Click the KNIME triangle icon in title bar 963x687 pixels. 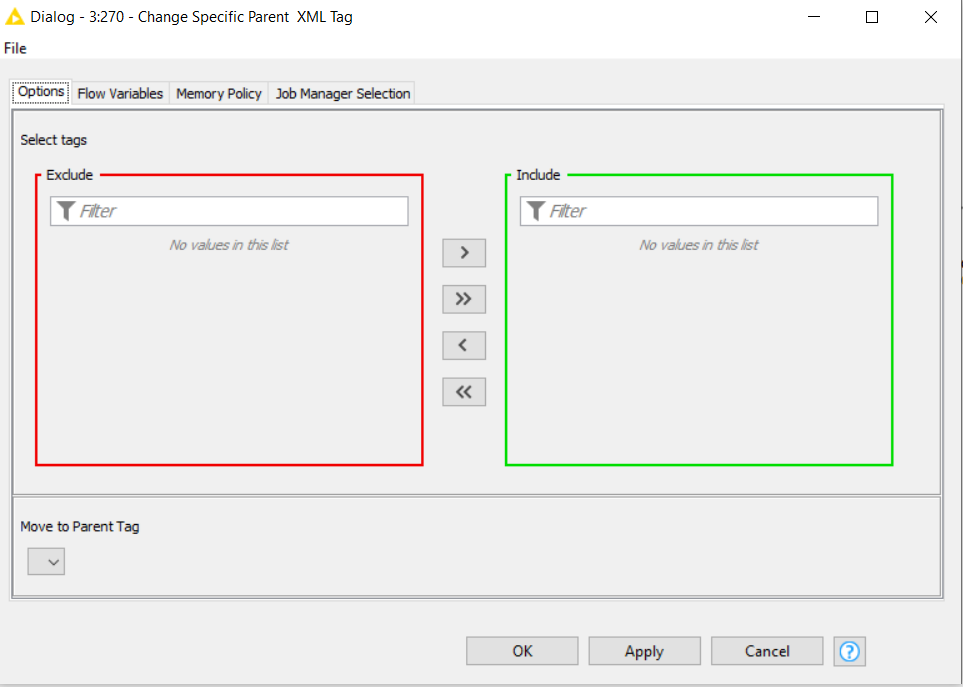[14, 17]
